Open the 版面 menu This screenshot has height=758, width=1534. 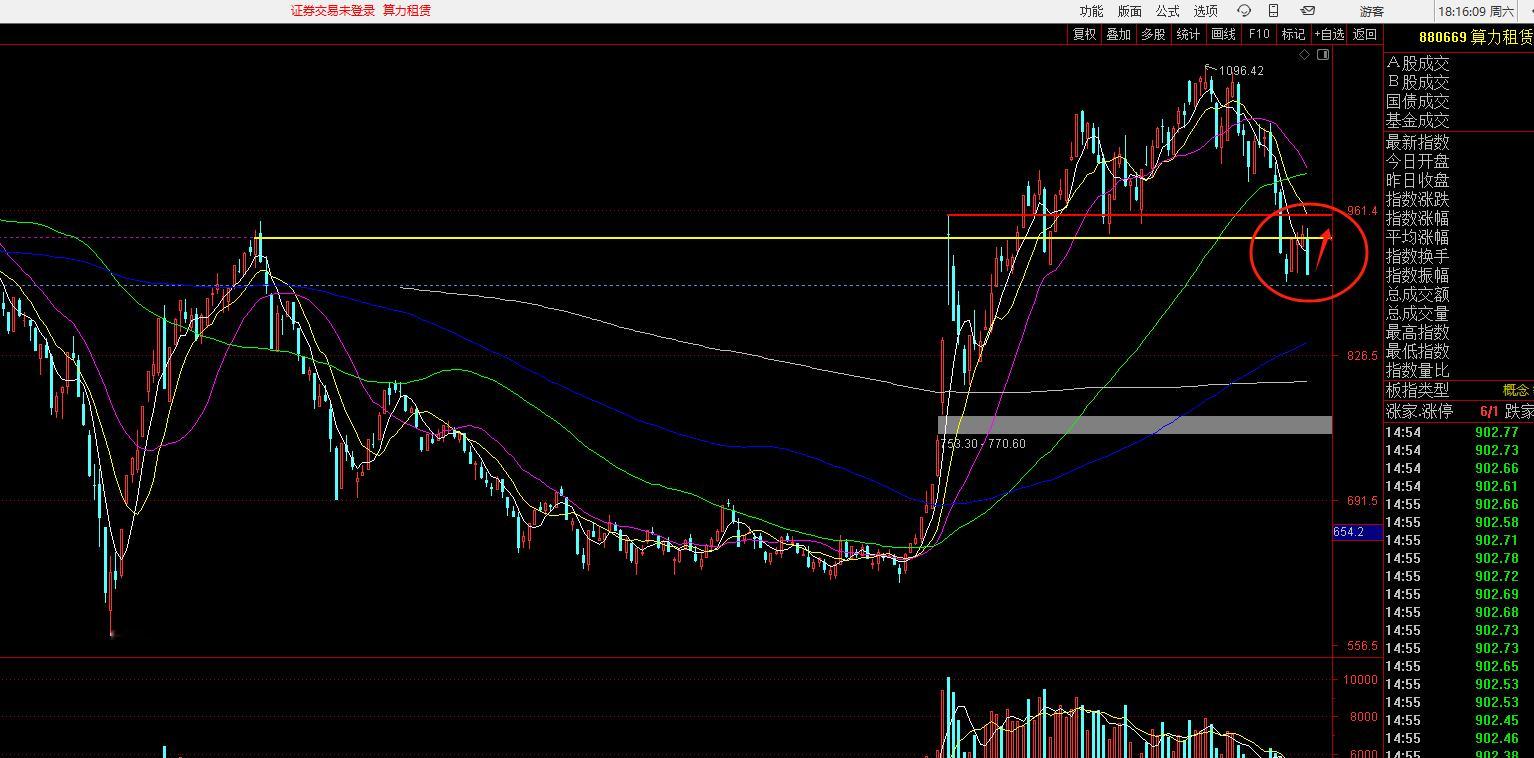click(1129, 11)
